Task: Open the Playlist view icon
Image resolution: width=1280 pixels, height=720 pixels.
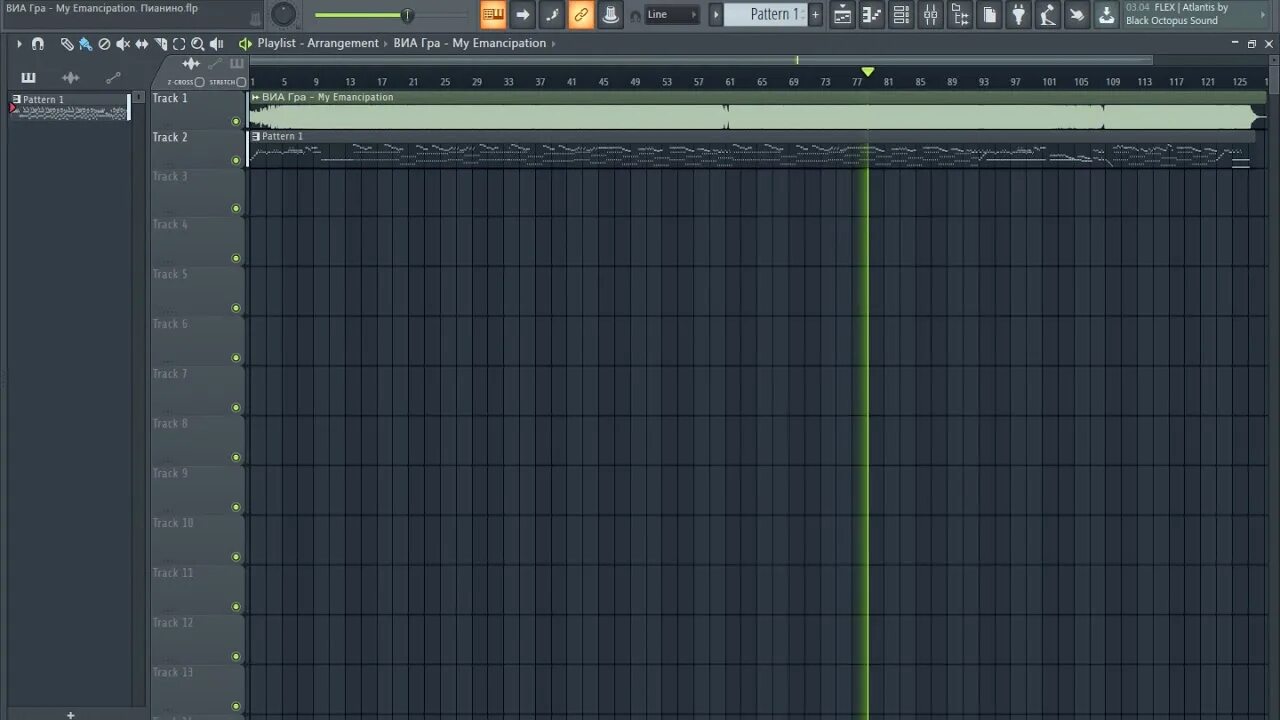Action: point(843,14)
